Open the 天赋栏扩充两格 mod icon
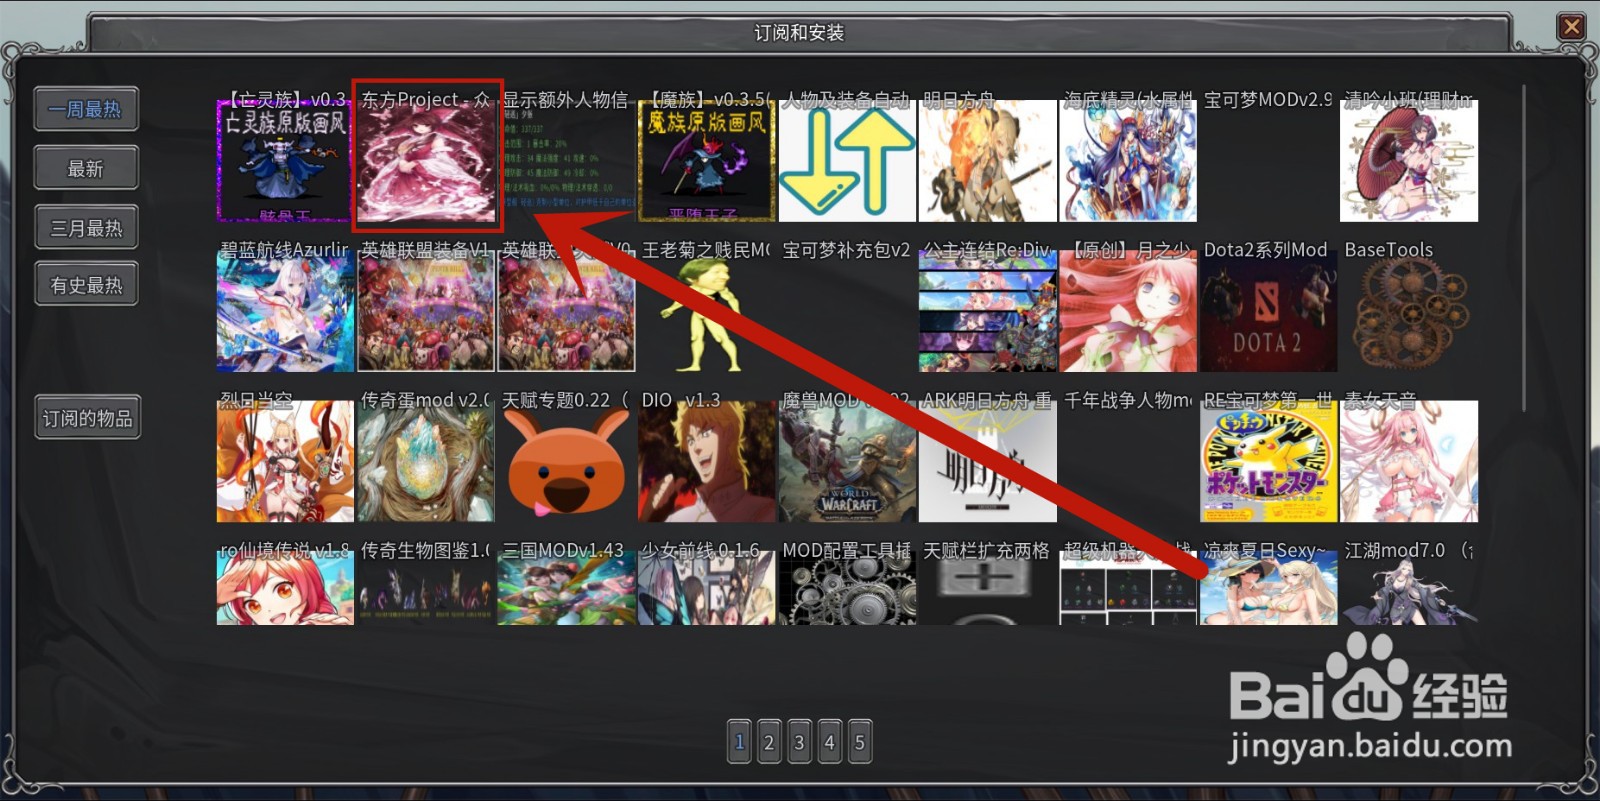 [x=988, y=588]
